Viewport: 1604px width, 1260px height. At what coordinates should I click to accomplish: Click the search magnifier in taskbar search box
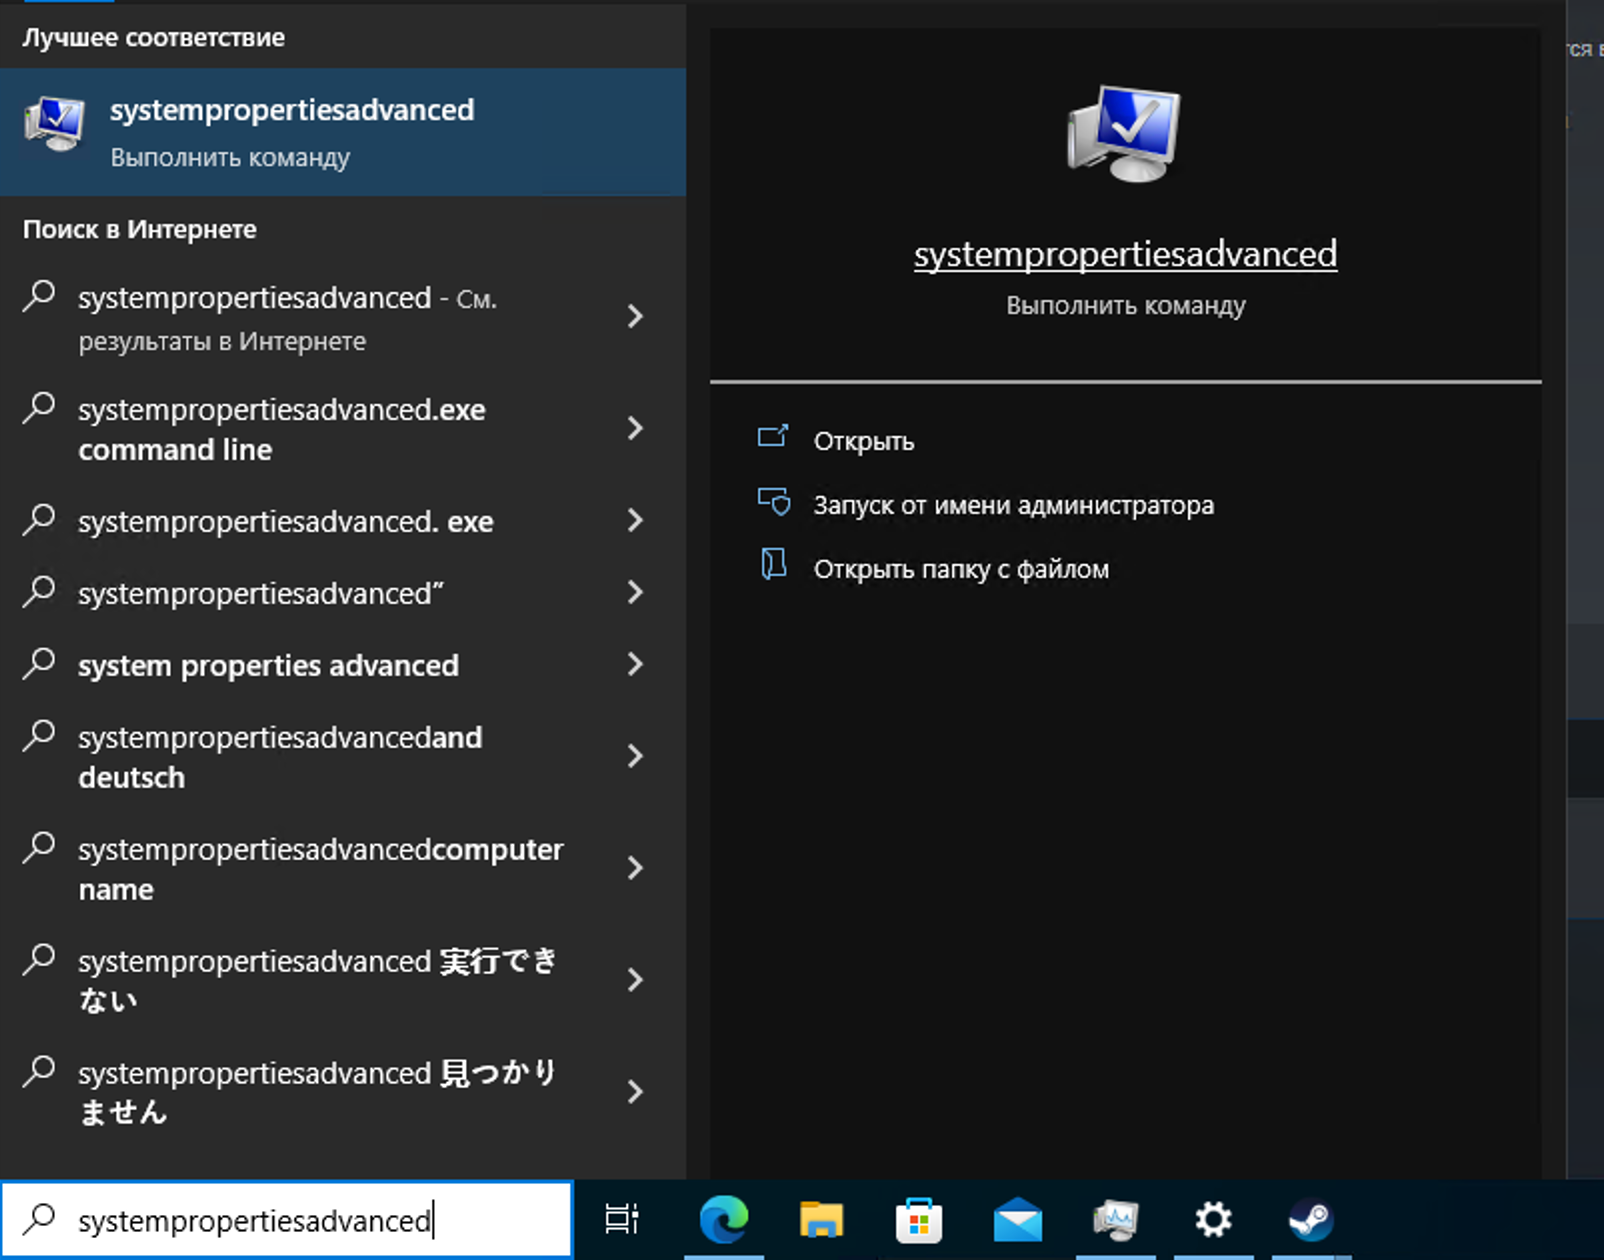coord(39,1219)
